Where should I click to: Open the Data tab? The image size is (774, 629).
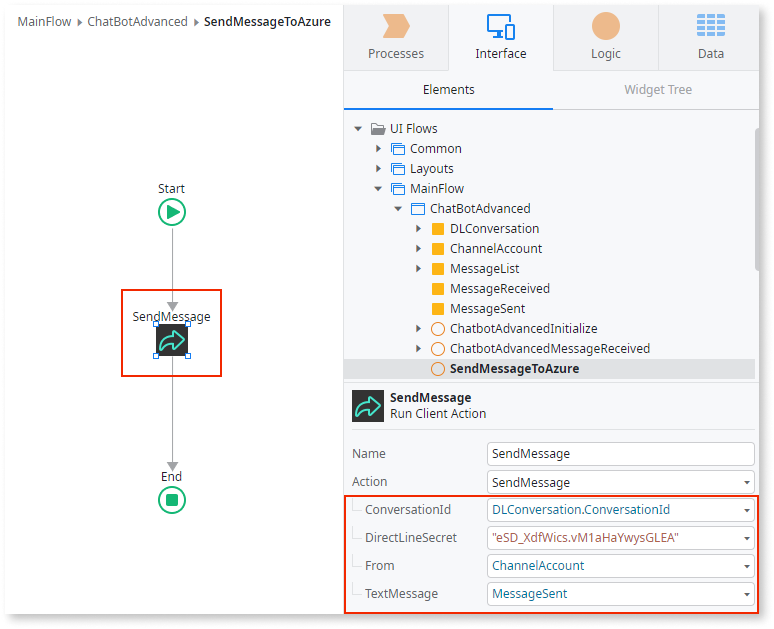(710, 38)
